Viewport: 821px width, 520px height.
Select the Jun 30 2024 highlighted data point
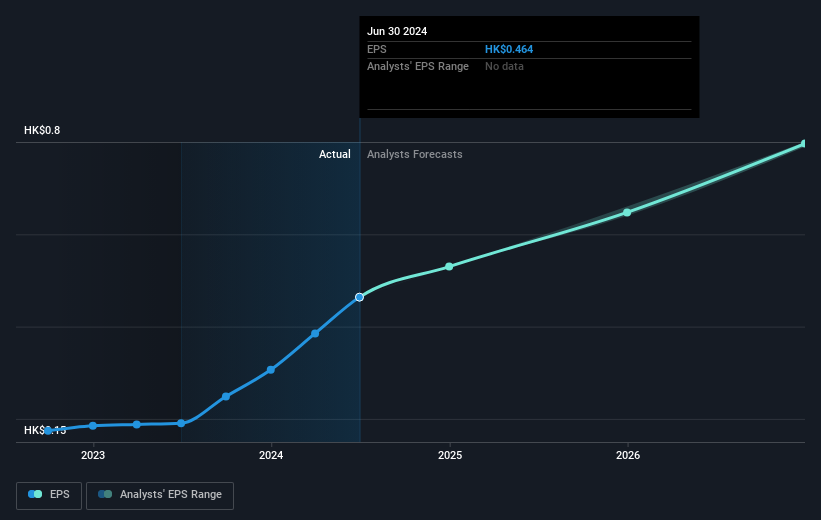tap(359, 297)
